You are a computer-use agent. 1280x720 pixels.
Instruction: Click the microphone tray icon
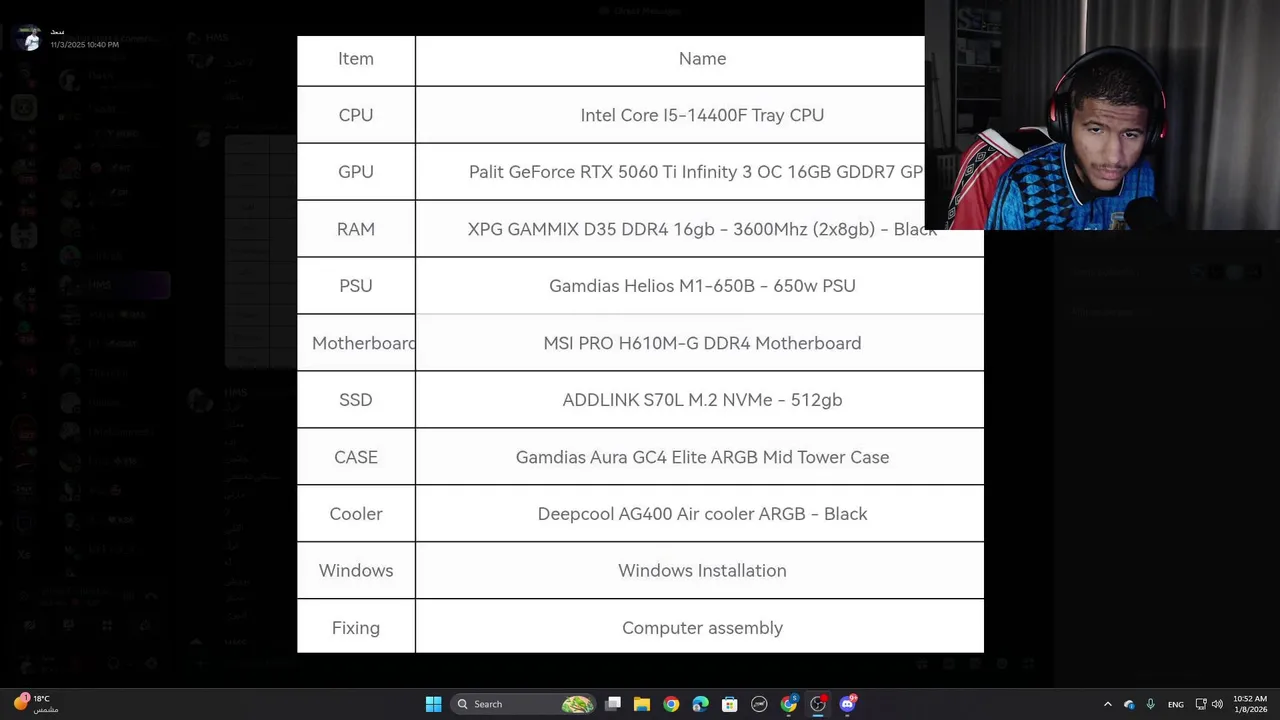(x=1151, y=704)
